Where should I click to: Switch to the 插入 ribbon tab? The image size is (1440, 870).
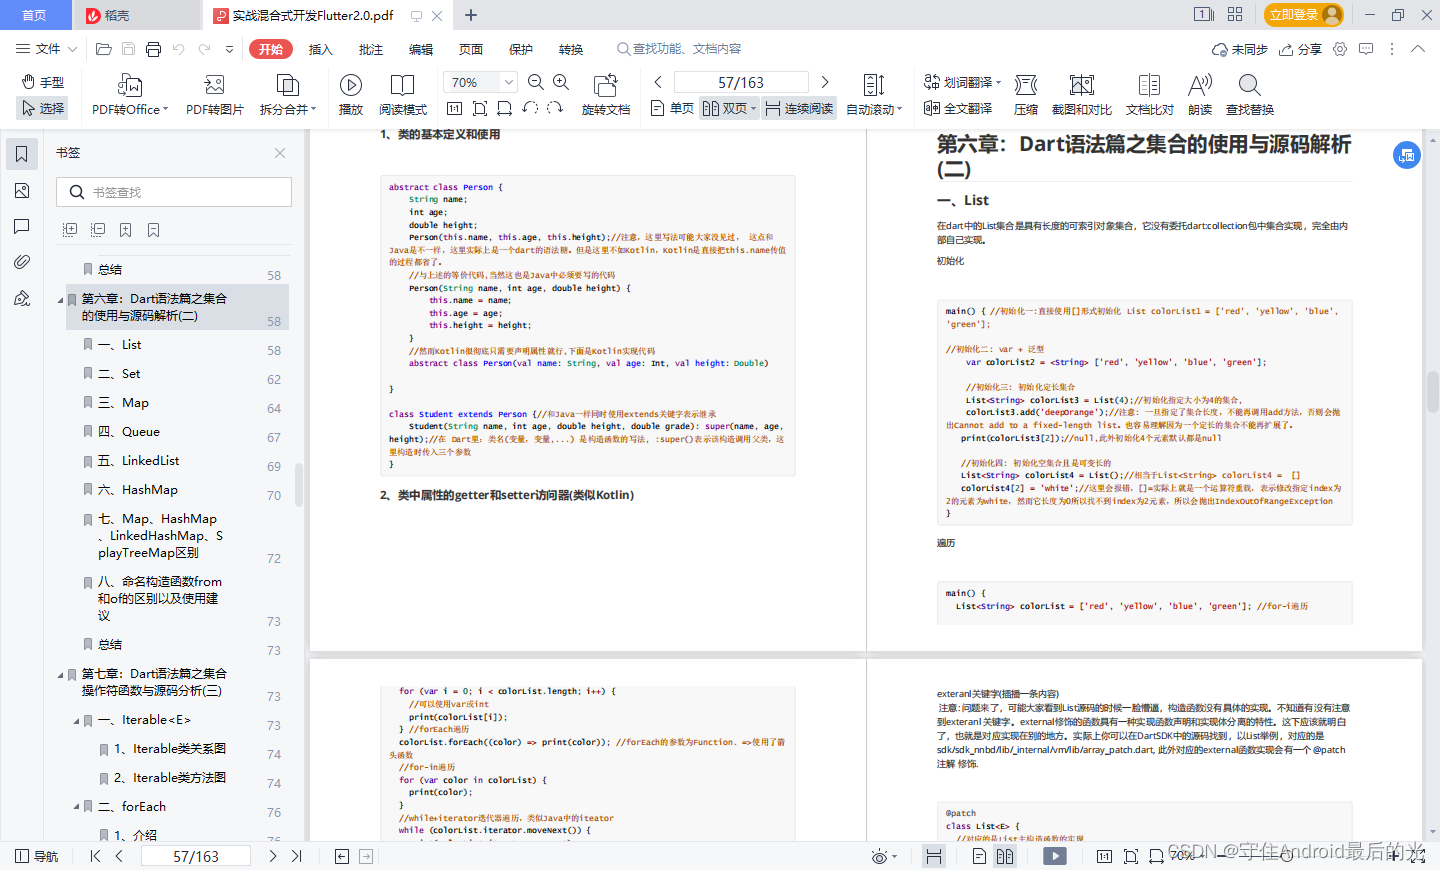click(x=320, y=49)
